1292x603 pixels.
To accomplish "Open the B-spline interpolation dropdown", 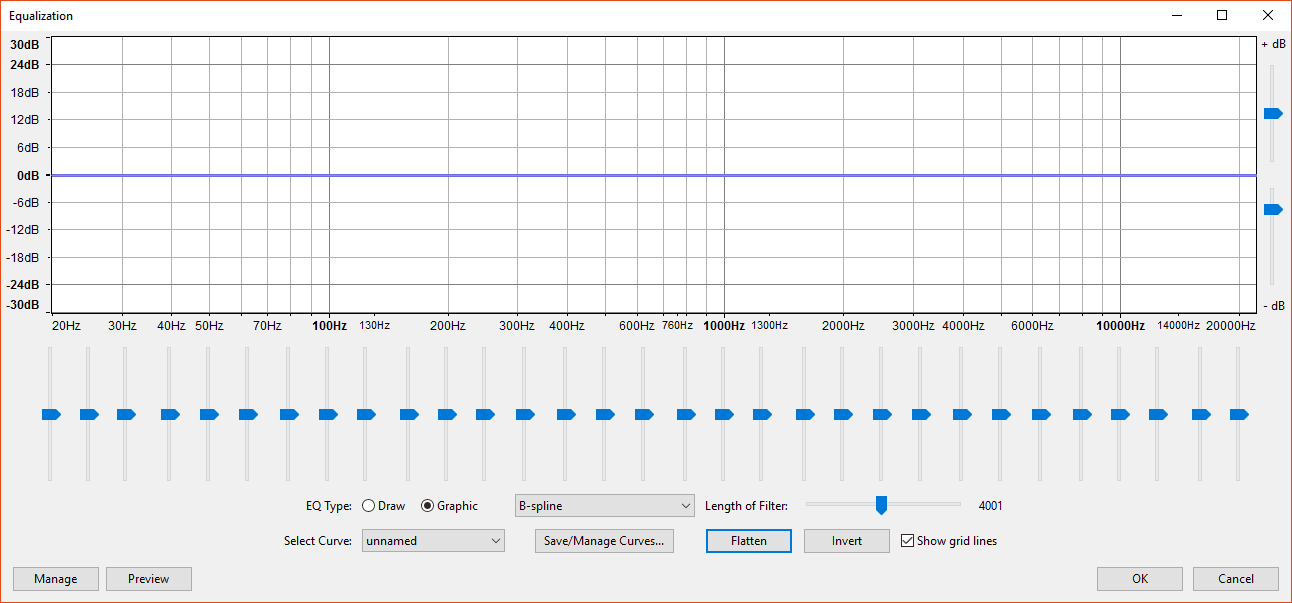I will [x=604, y=506].
